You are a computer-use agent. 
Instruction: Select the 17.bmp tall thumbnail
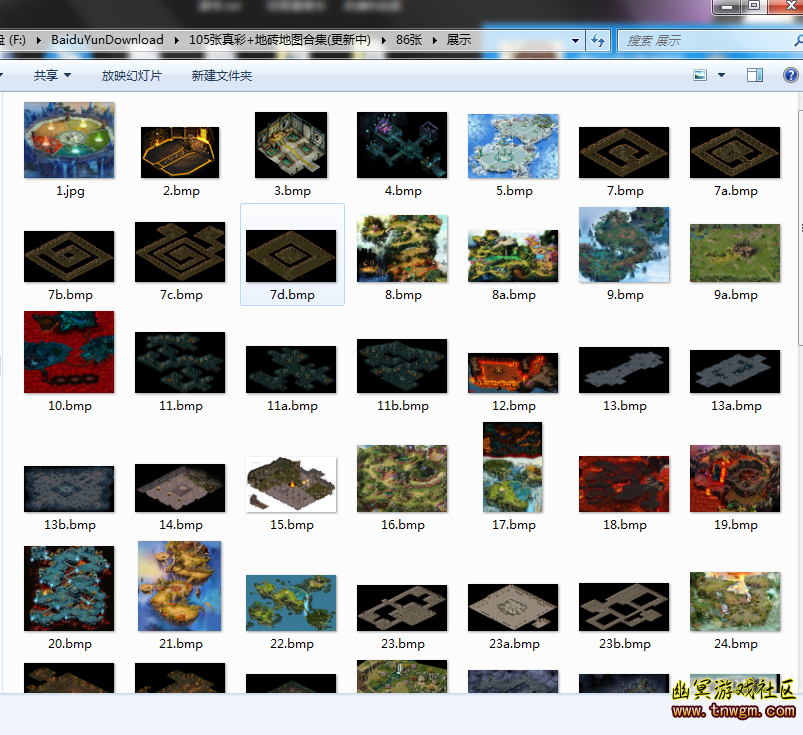513,467
